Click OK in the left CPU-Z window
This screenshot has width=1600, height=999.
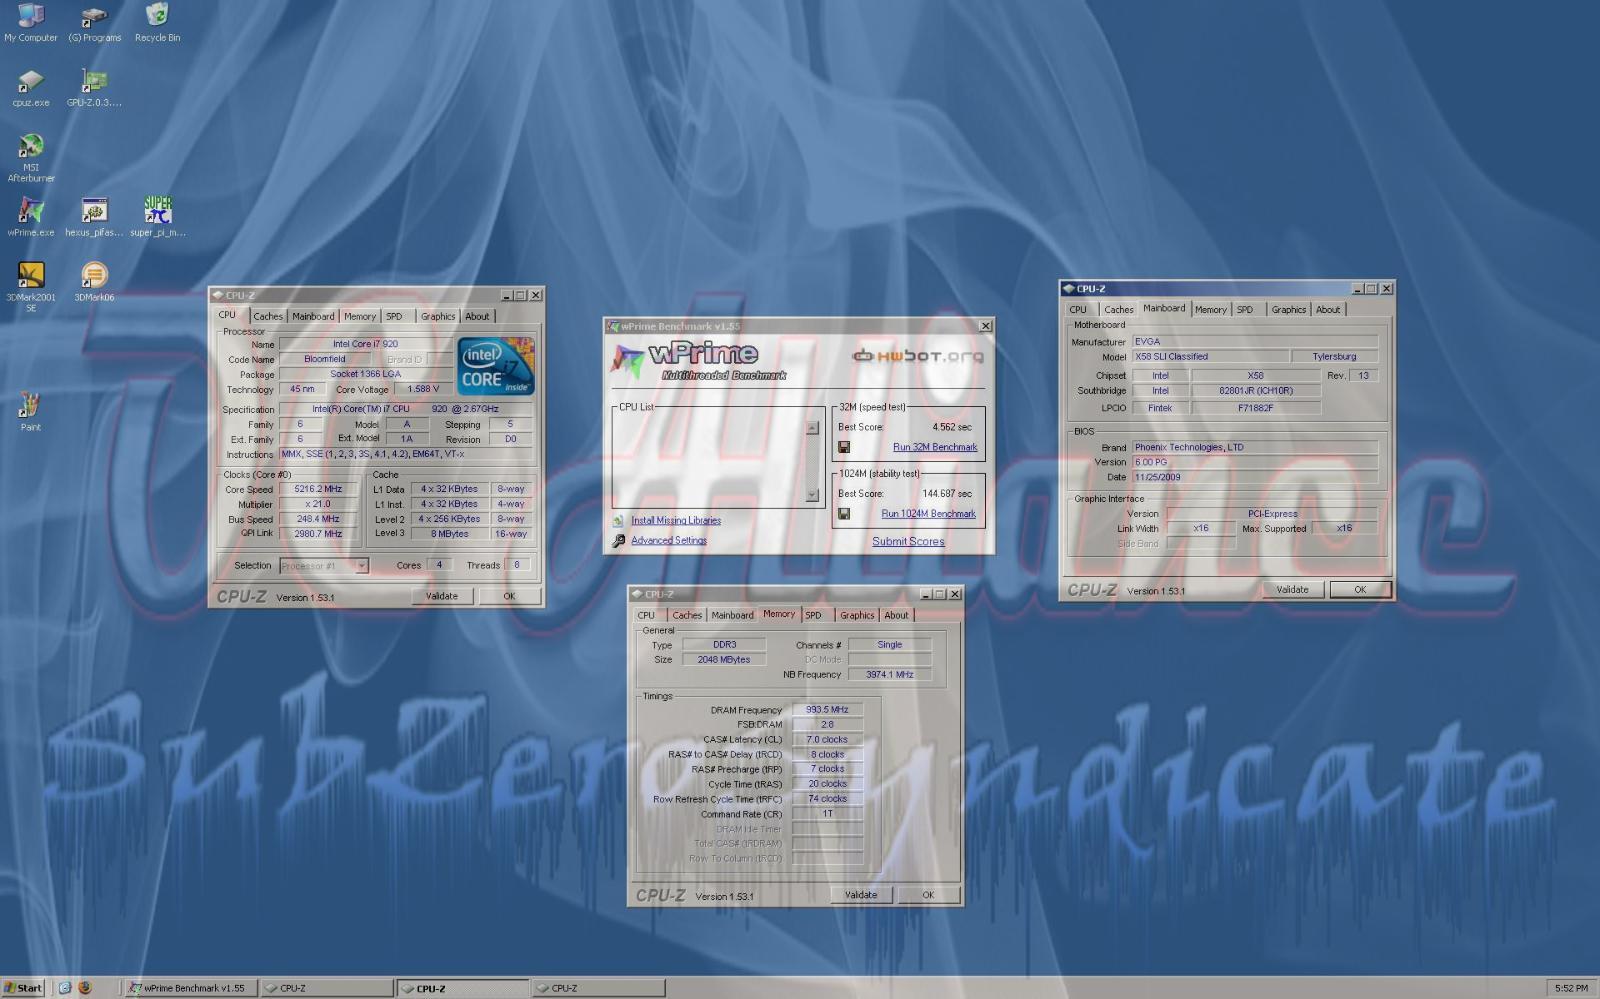pyautogui.click(x=509, y=596)
